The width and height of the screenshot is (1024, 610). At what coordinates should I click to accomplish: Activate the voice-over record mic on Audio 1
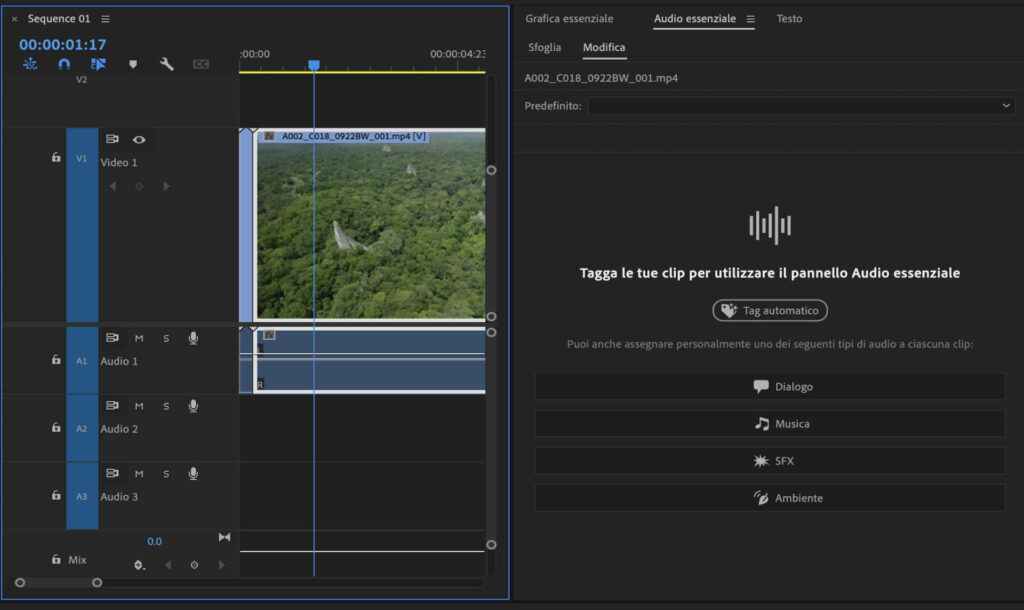point(192,339)
